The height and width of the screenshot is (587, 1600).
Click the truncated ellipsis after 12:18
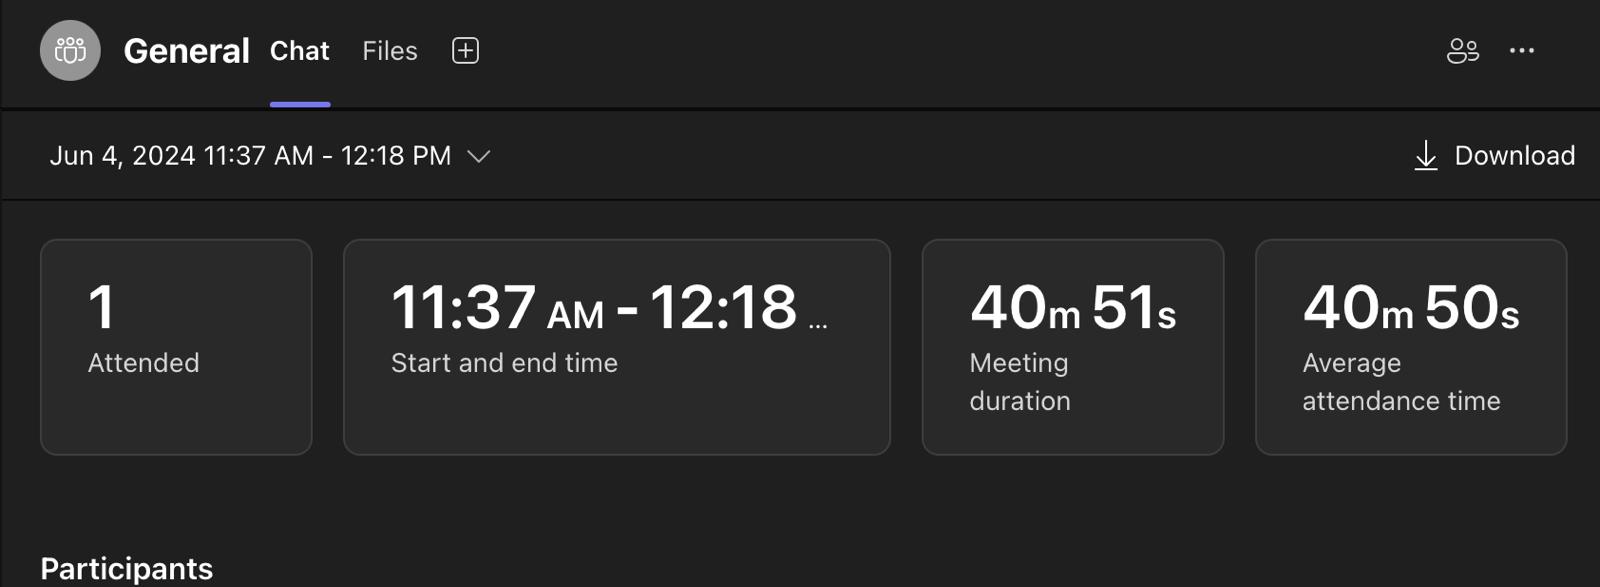(818, 324)
